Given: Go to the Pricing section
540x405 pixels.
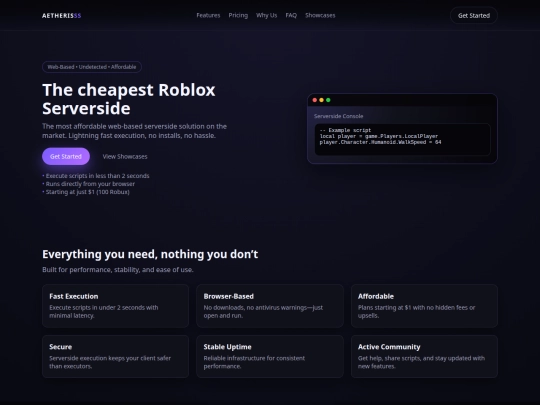Looking at the screenshot, I should coord(238,15).
